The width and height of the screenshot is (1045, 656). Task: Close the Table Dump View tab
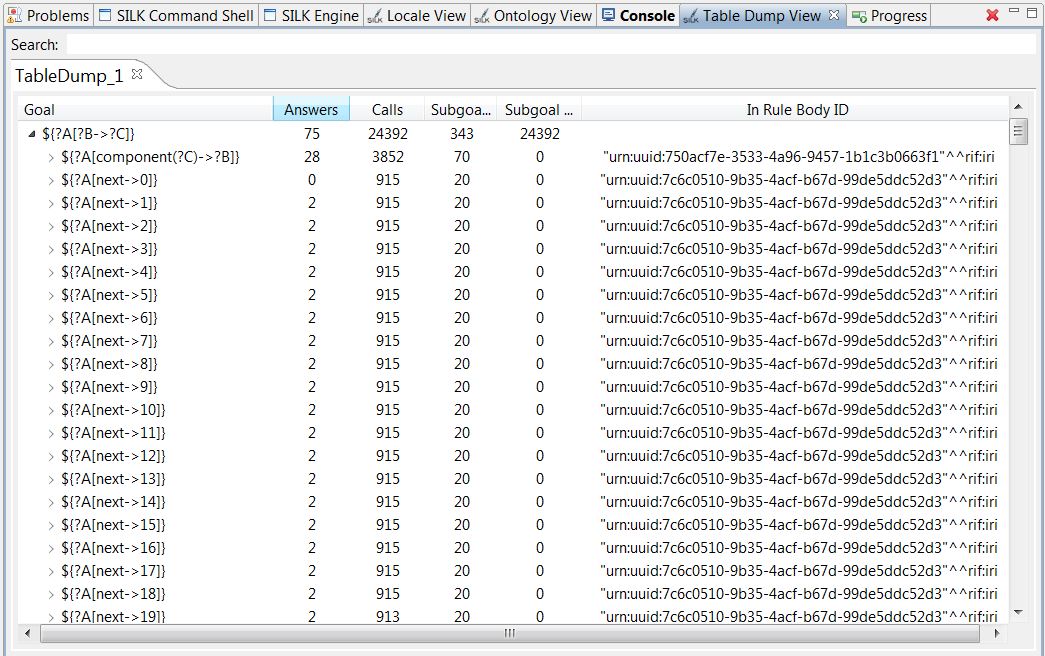click(834, 16)
